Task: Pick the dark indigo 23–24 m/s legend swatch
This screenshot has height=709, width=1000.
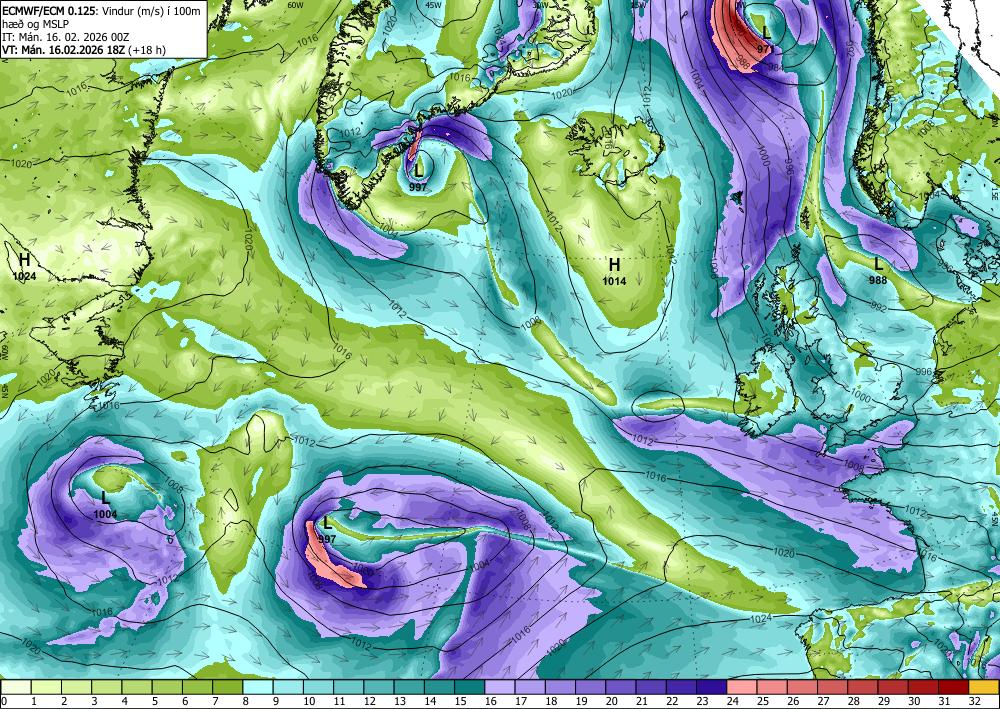Action: (712, 687)
